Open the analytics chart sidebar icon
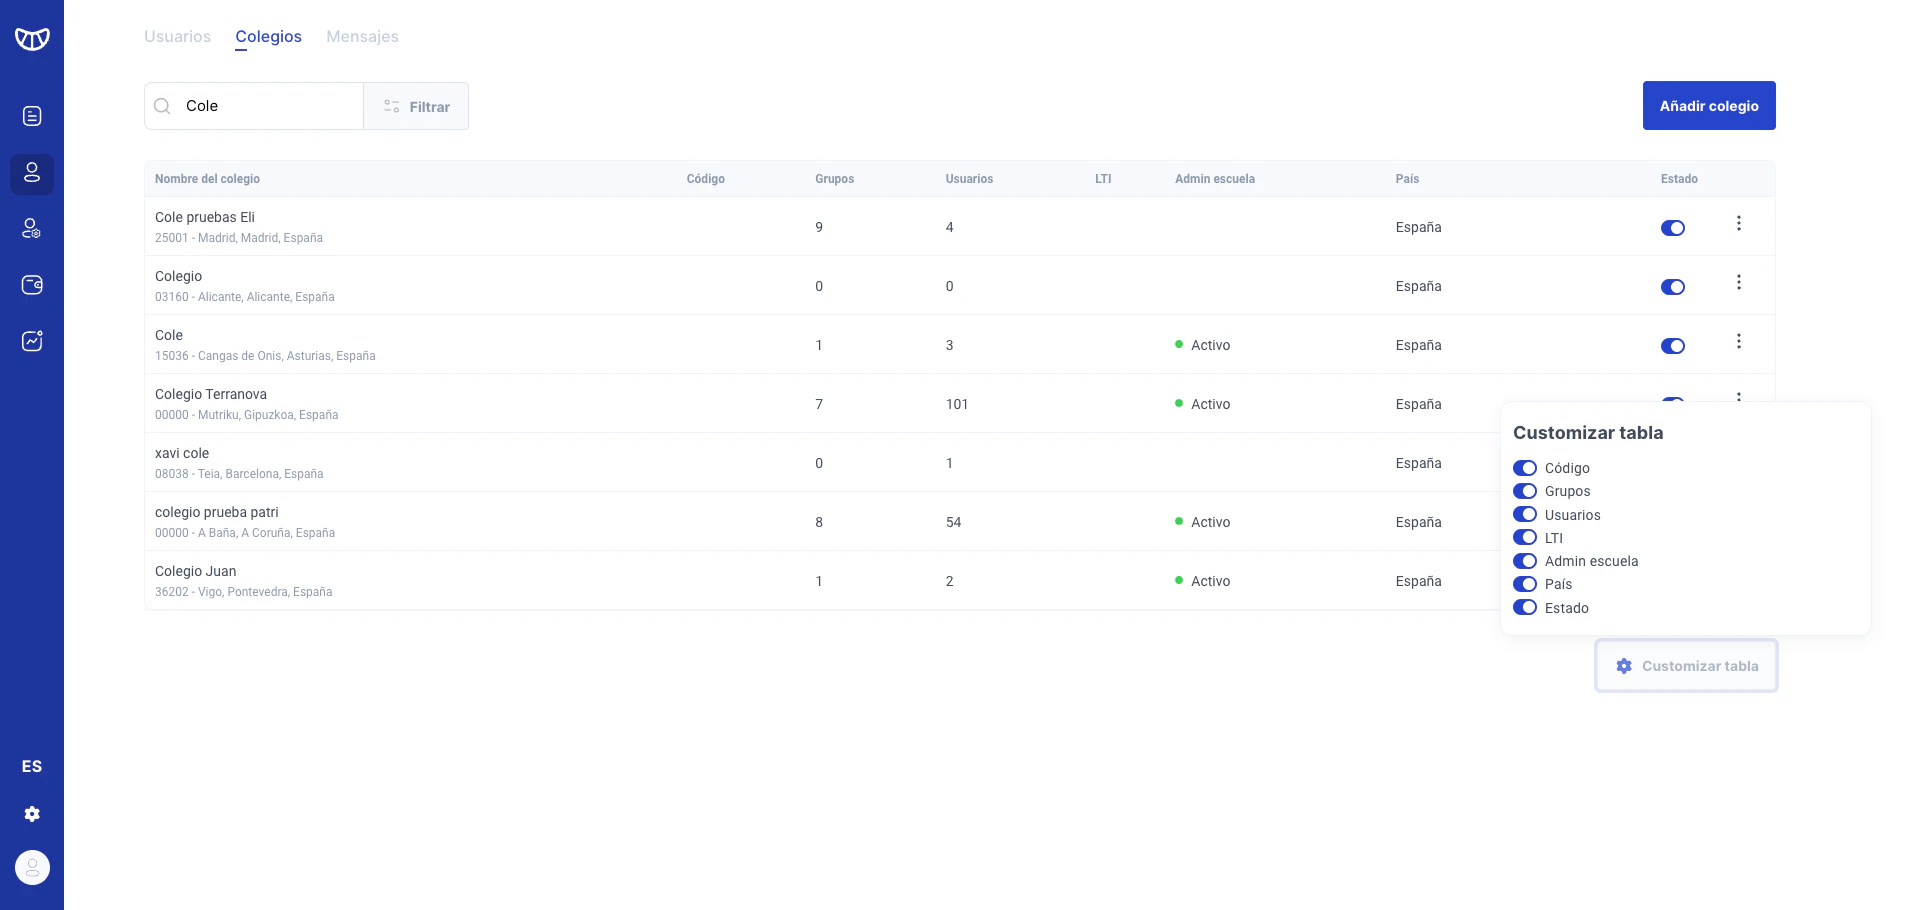1920x910 pixels. coord(32,341)
